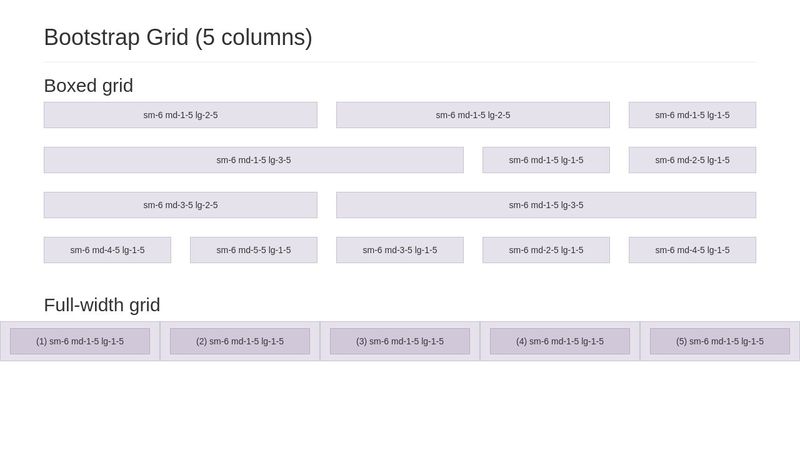Image resolution: width=800 pixels, height=450 pixels.
Task: Click the sm-6 md-2-5 lg-1-5 box in second row
Action: point(692,160)
